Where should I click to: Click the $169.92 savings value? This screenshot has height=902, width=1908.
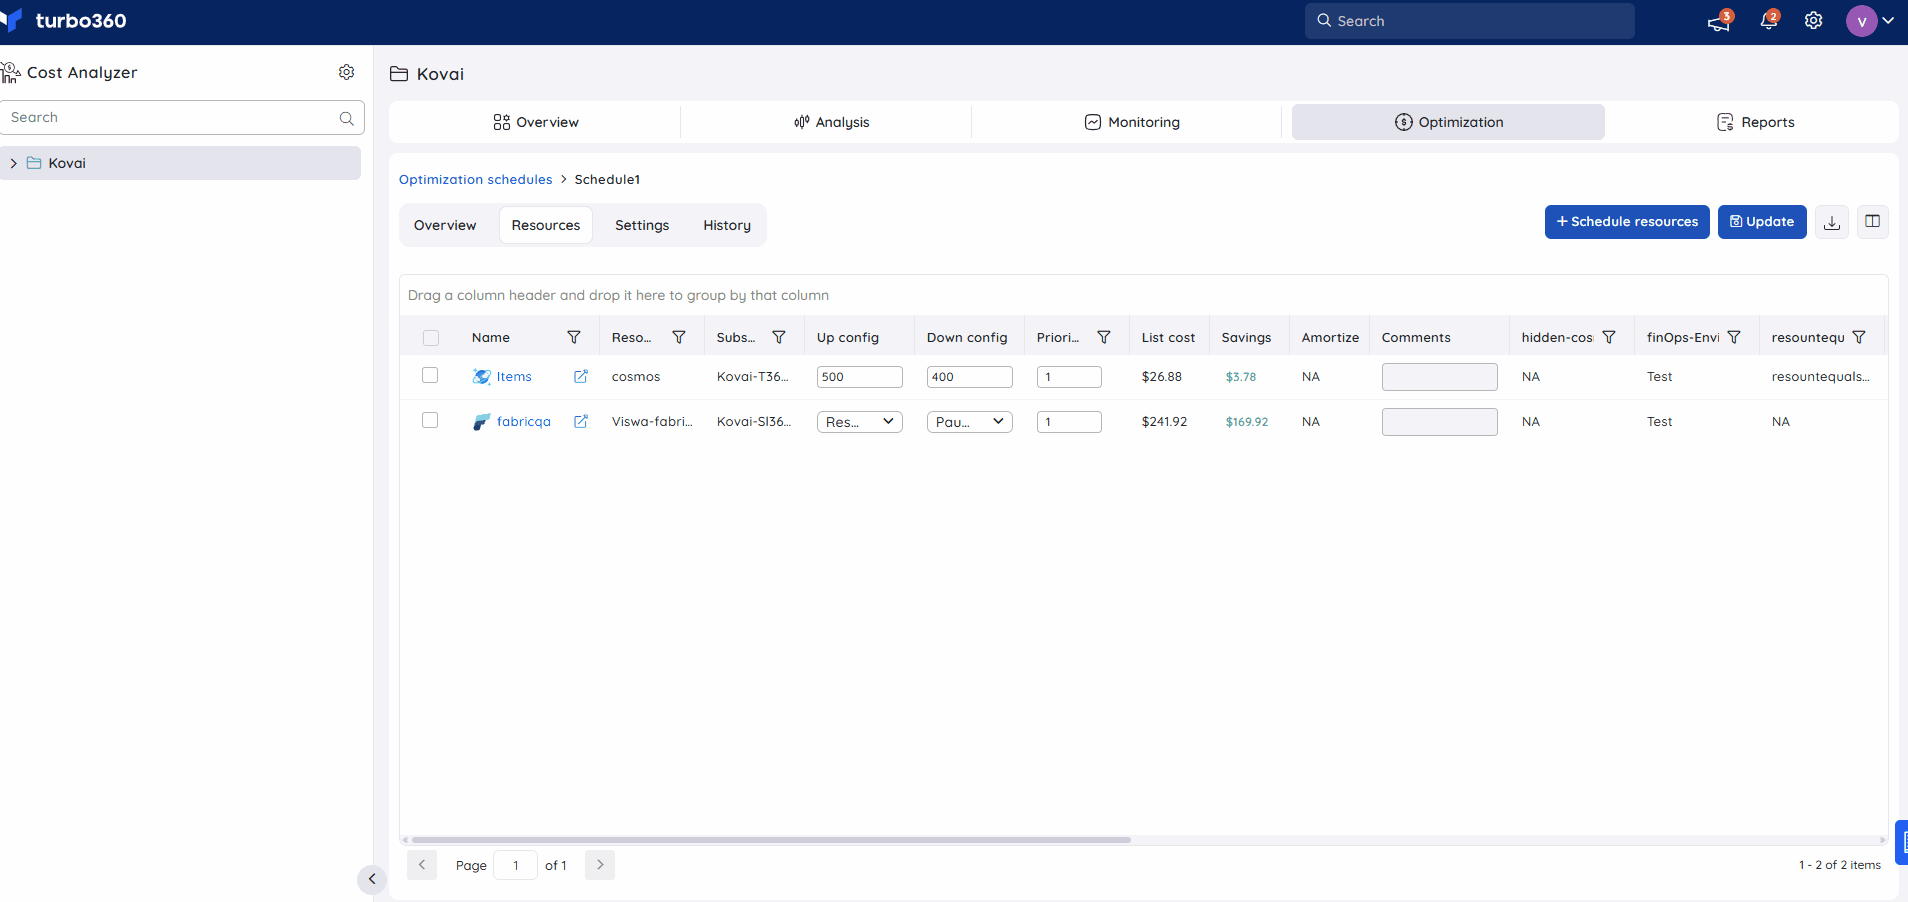point(1247,422)
